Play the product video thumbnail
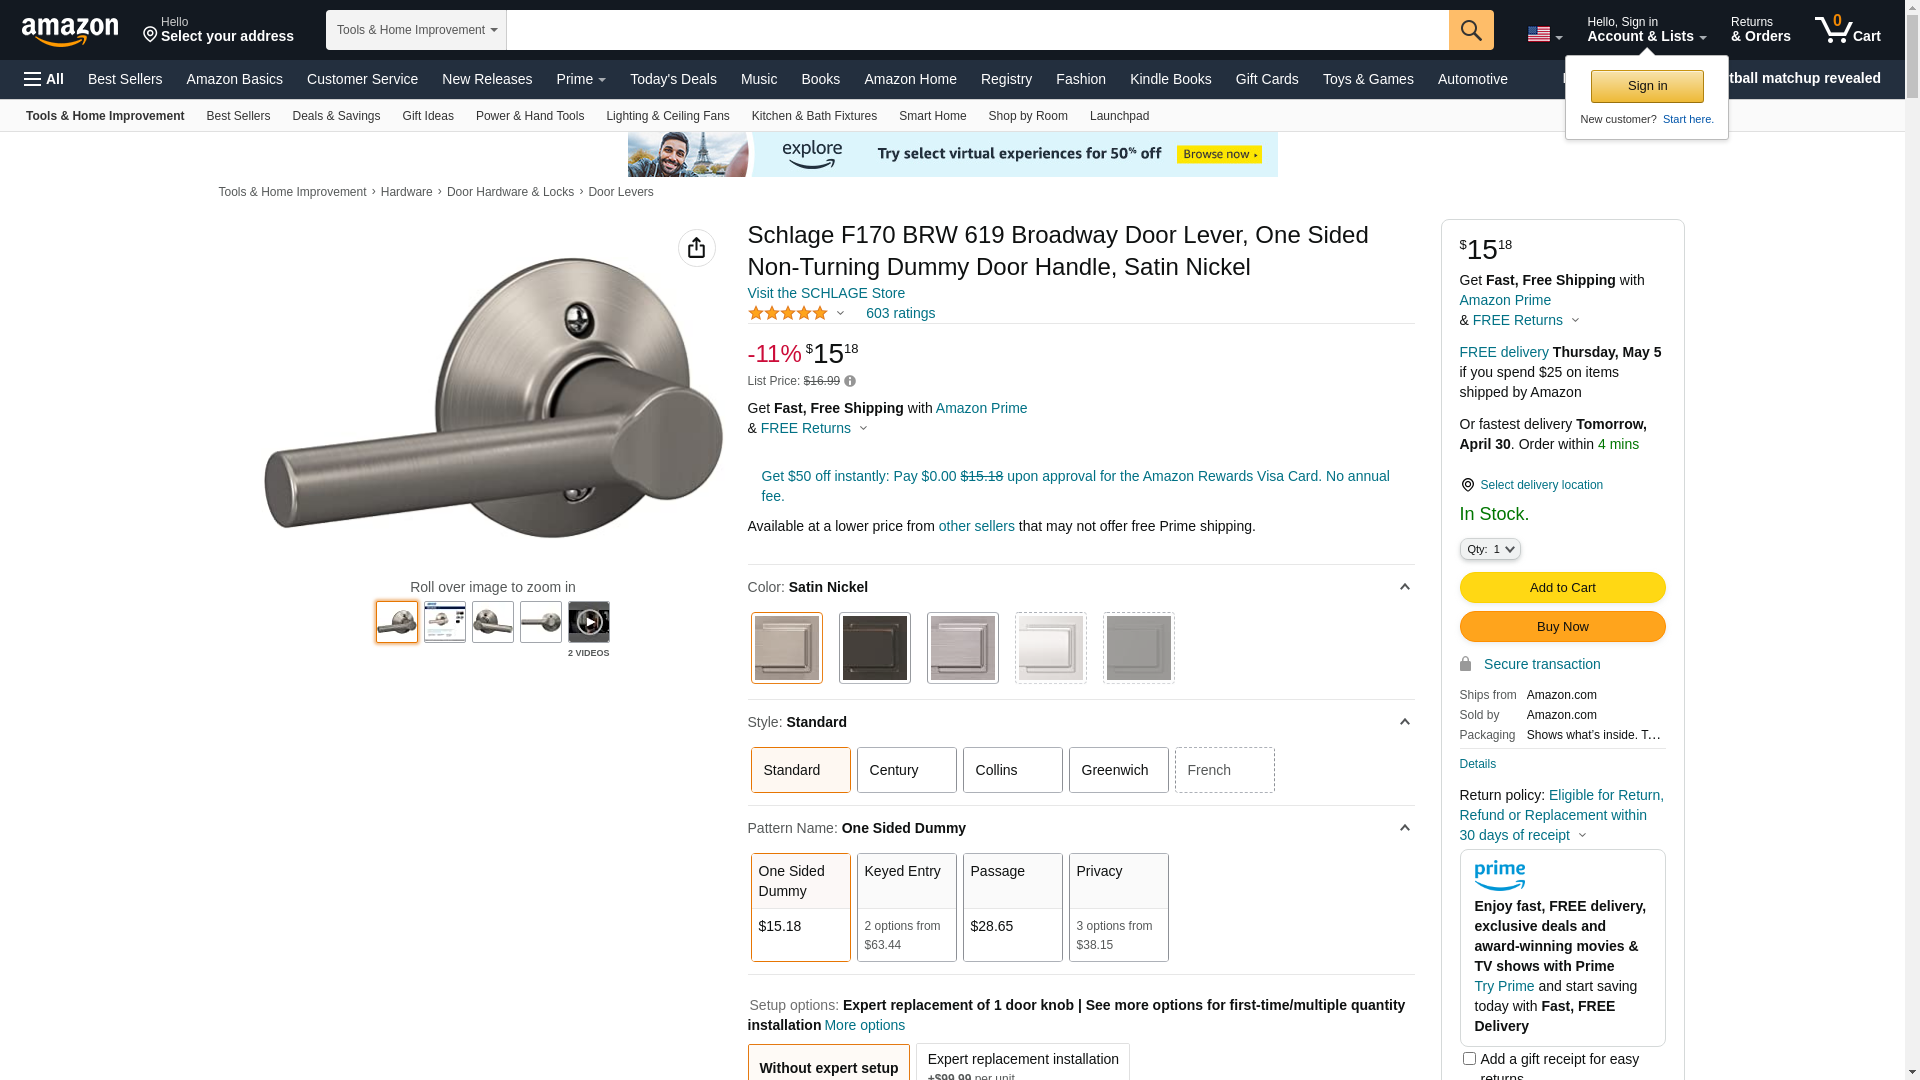Image resolution: width=1920 pixels, height=1080 pixels. coord(589,622)
